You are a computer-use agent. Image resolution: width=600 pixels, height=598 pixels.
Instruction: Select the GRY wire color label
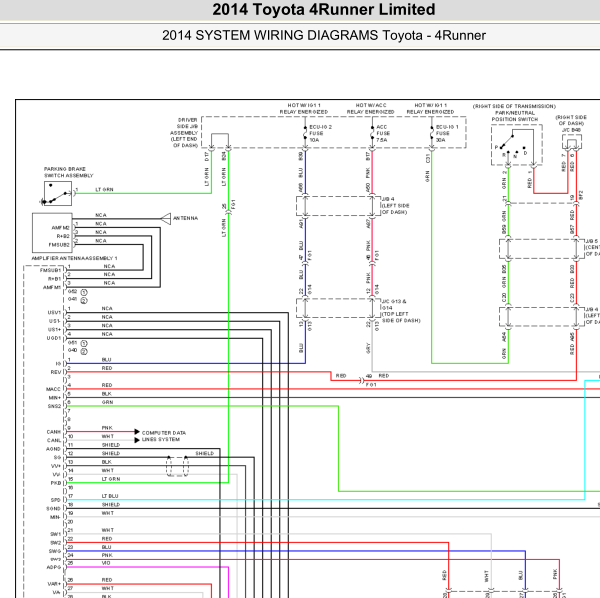click(x=368, y=348)
